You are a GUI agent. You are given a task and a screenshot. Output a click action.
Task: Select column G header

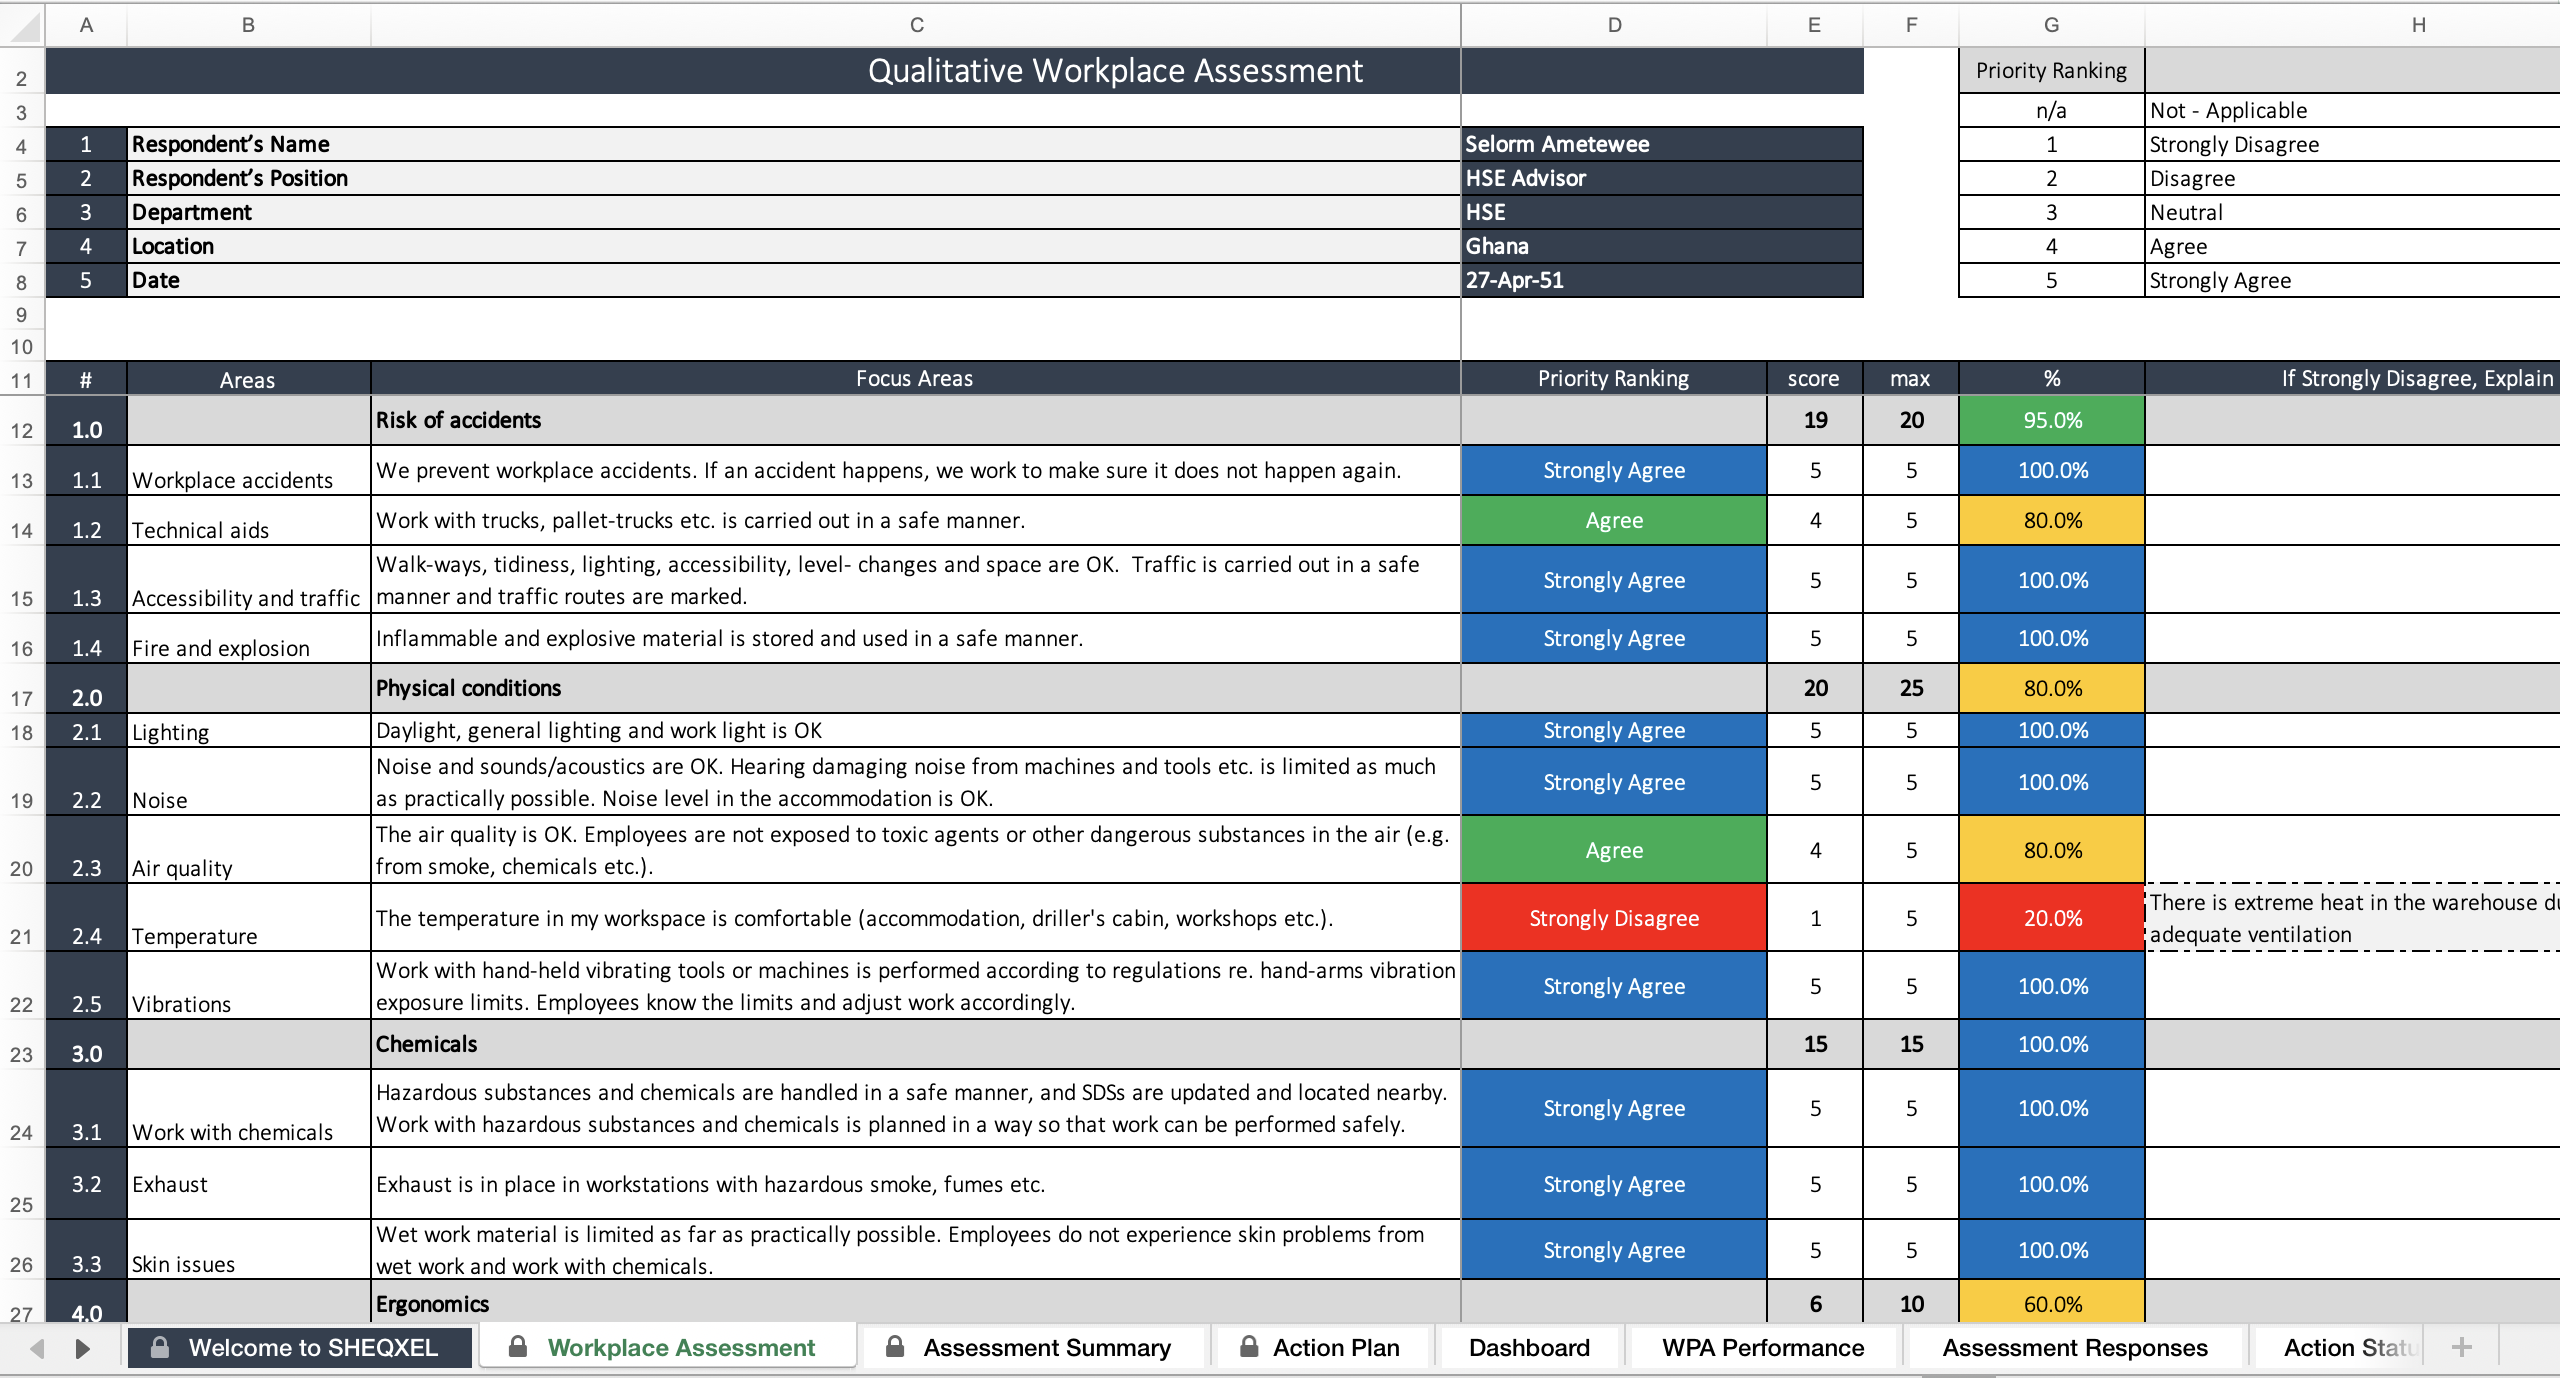2051,25
